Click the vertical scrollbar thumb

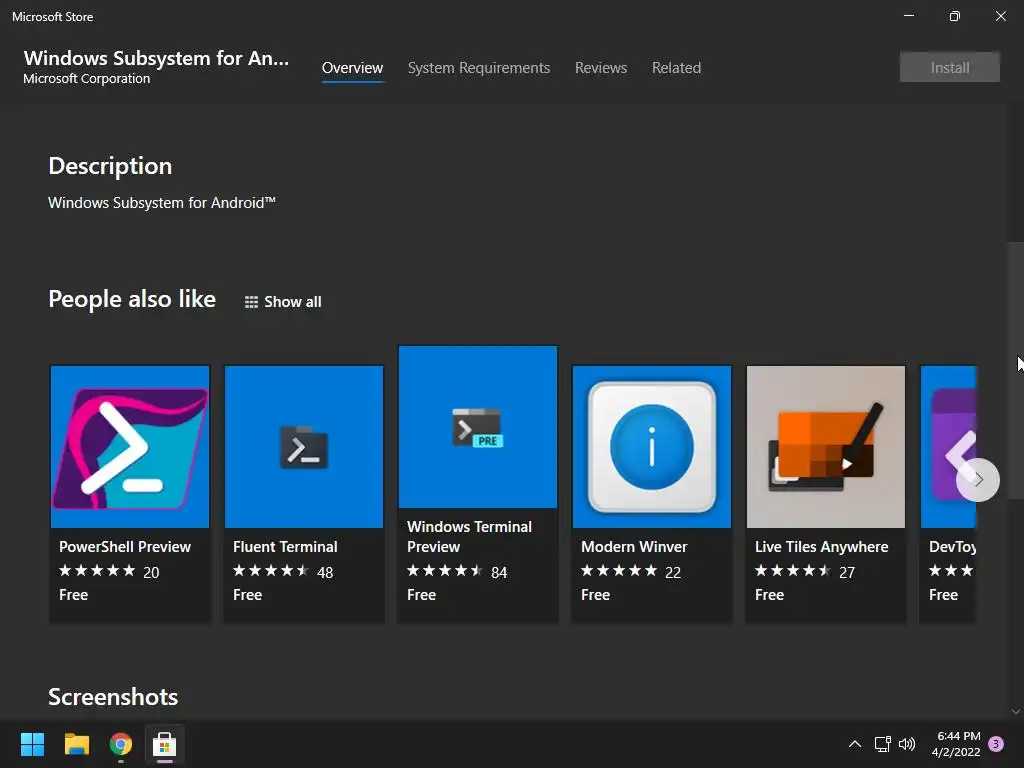[x=1016, y=370]
